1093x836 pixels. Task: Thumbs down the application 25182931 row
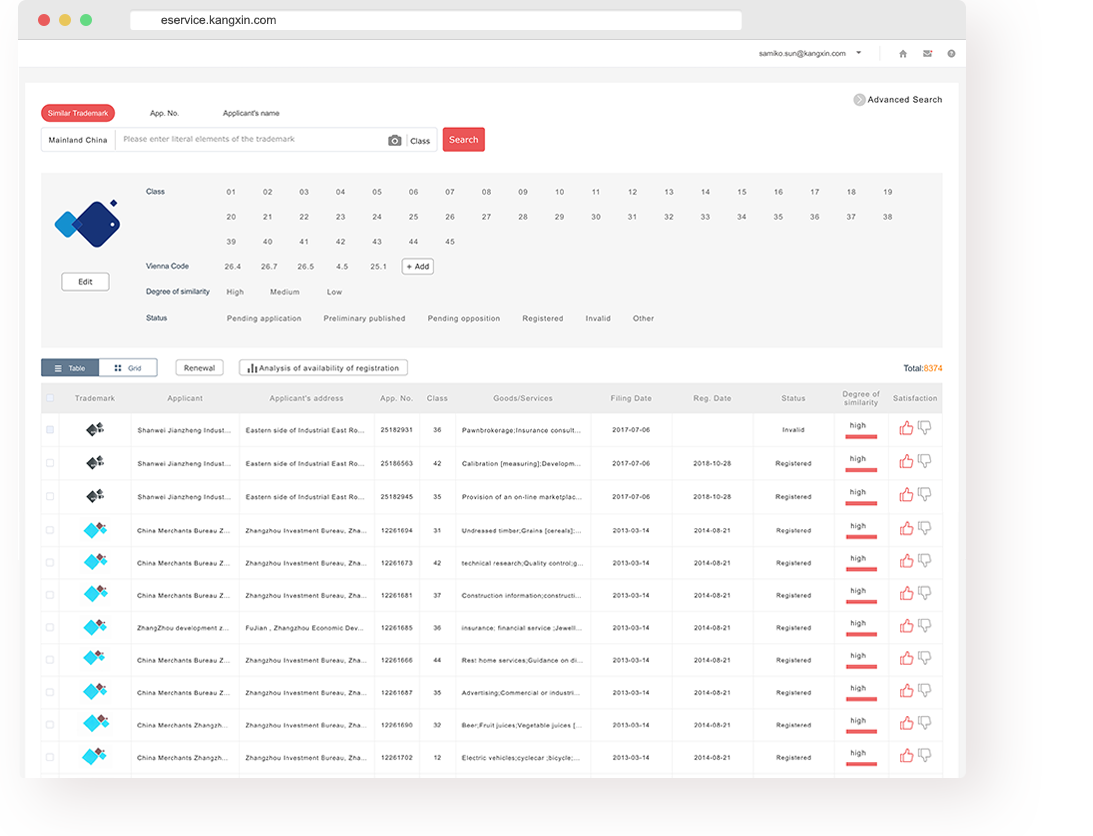(x=924, y=428)
